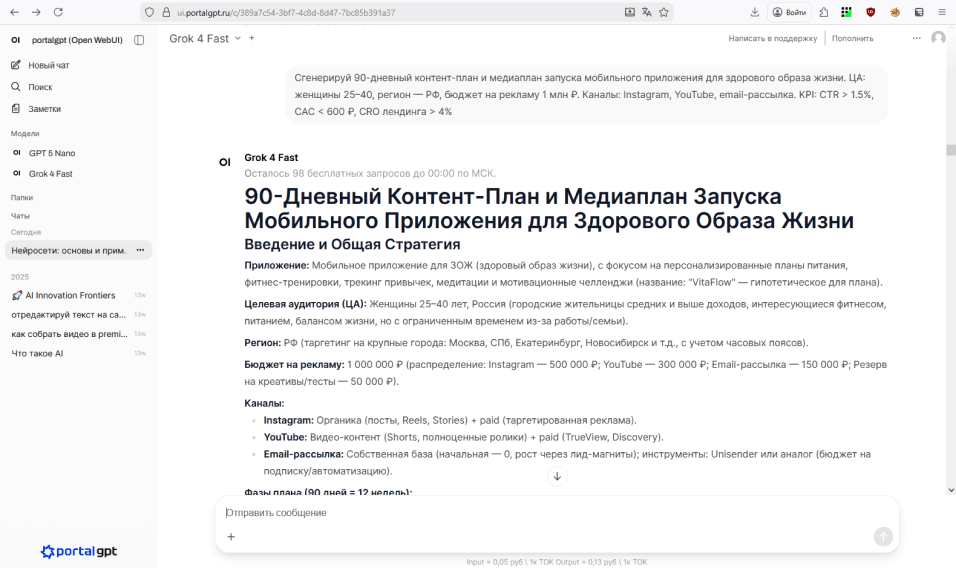Open the user profile avatar
Viewport: 956px width, 568px height.
[x=938, y=38]
